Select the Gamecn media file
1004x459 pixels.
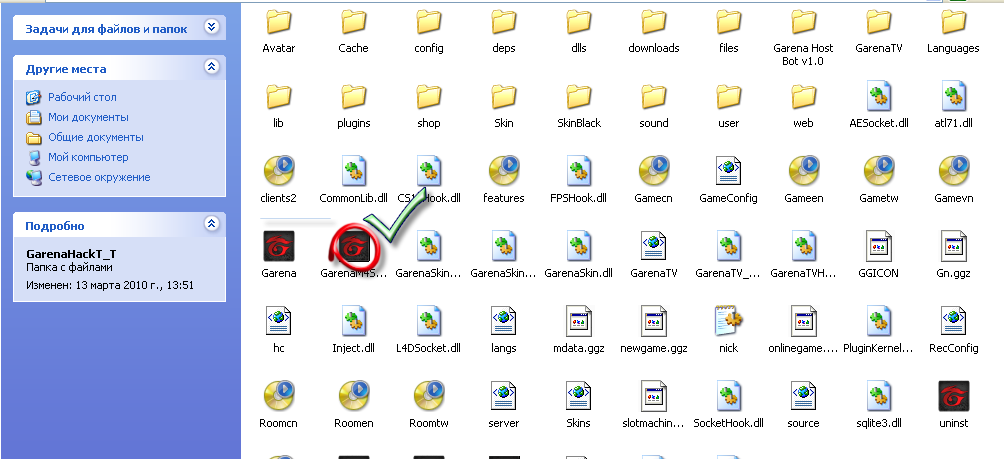coord(654,172)
